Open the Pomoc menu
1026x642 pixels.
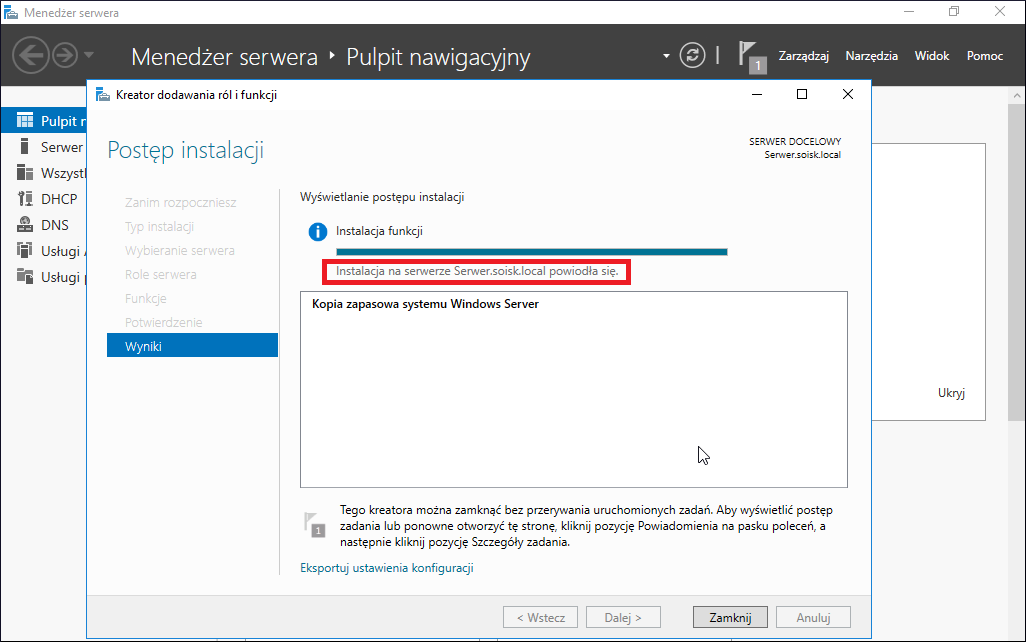(985, 56)
